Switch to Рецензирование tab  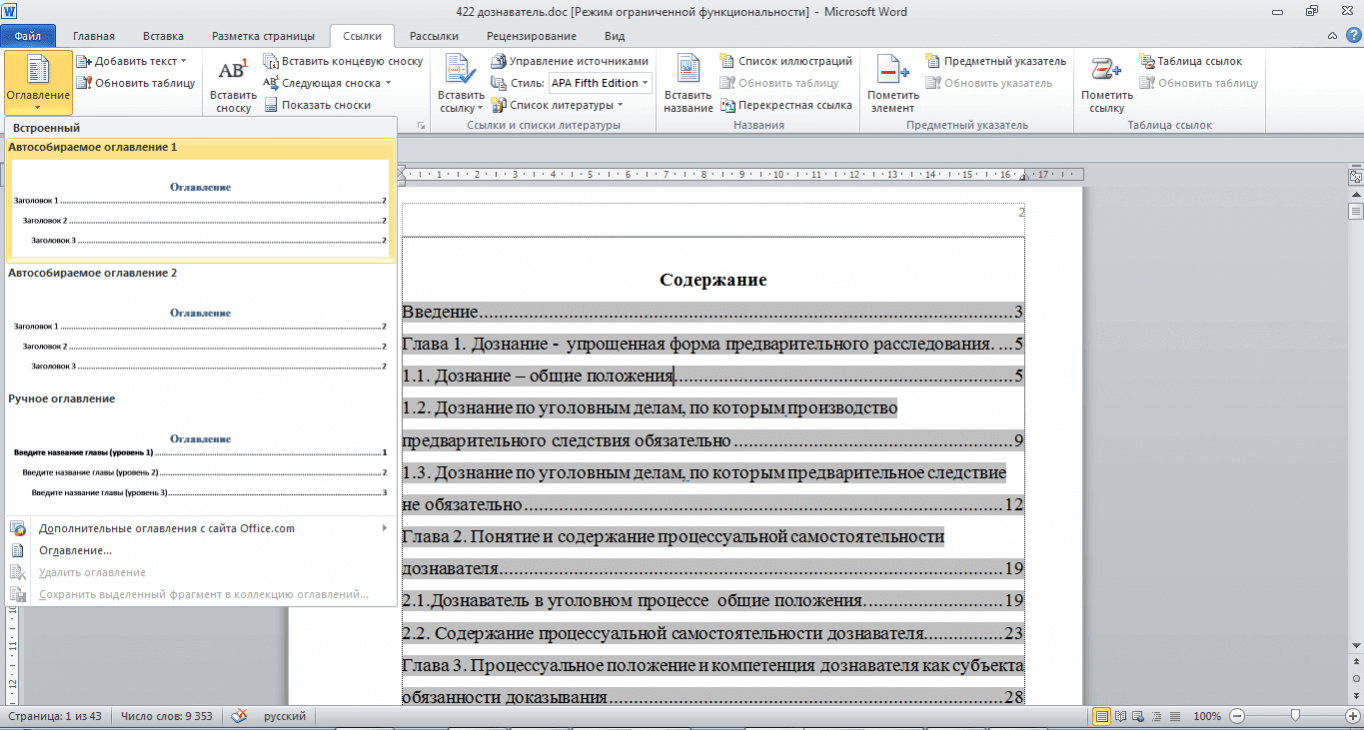pyautogui.click(x=531, y=36)
